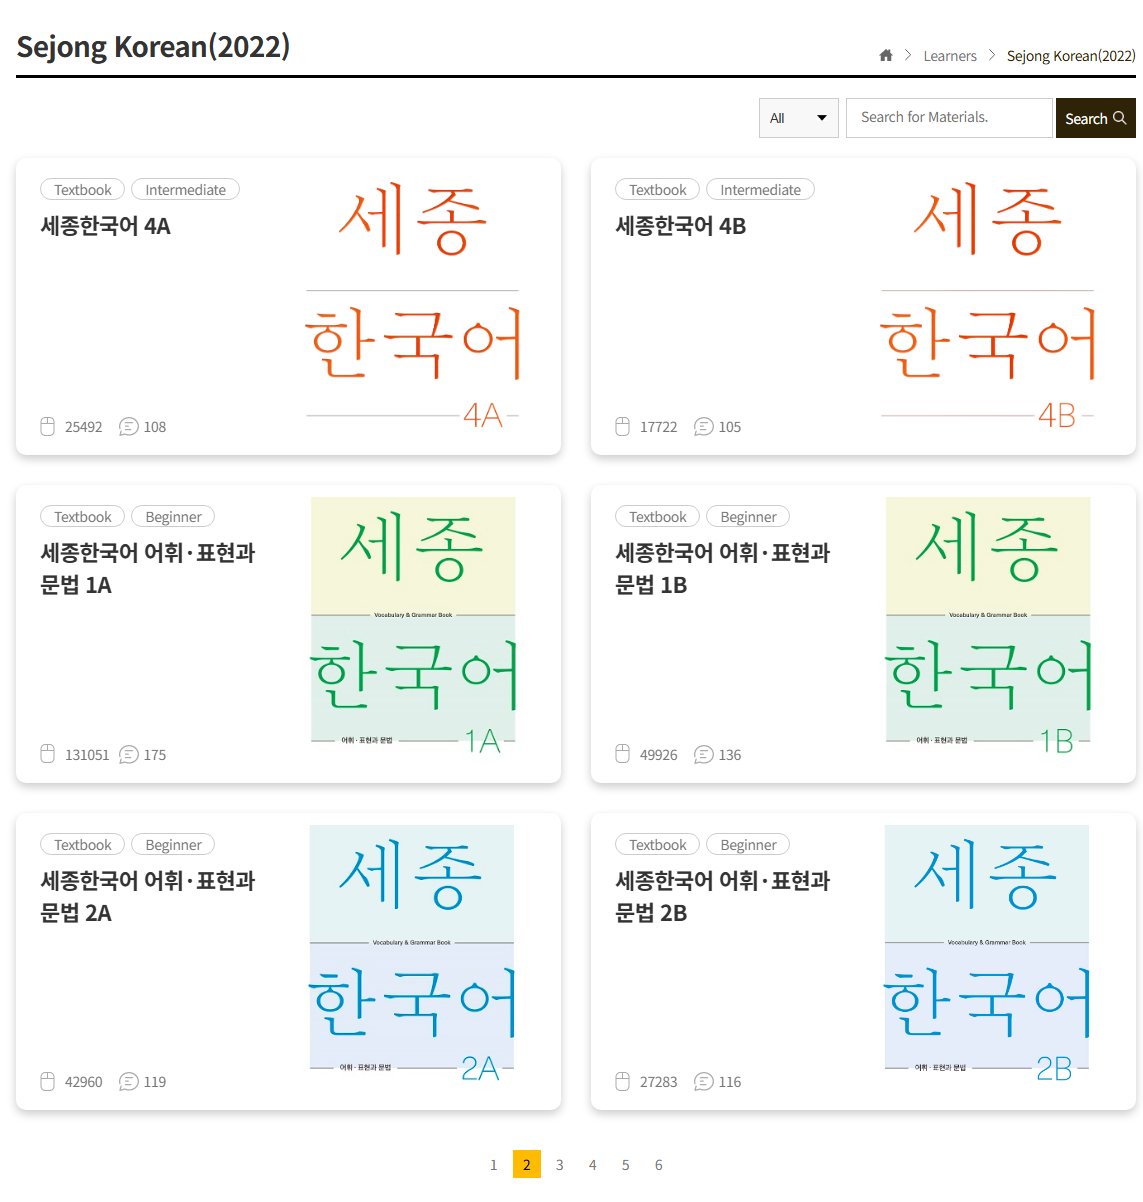Click the Search for Materials input field
The width and height of the screenshot is (1143, 1202).
(x=949, y=118)
